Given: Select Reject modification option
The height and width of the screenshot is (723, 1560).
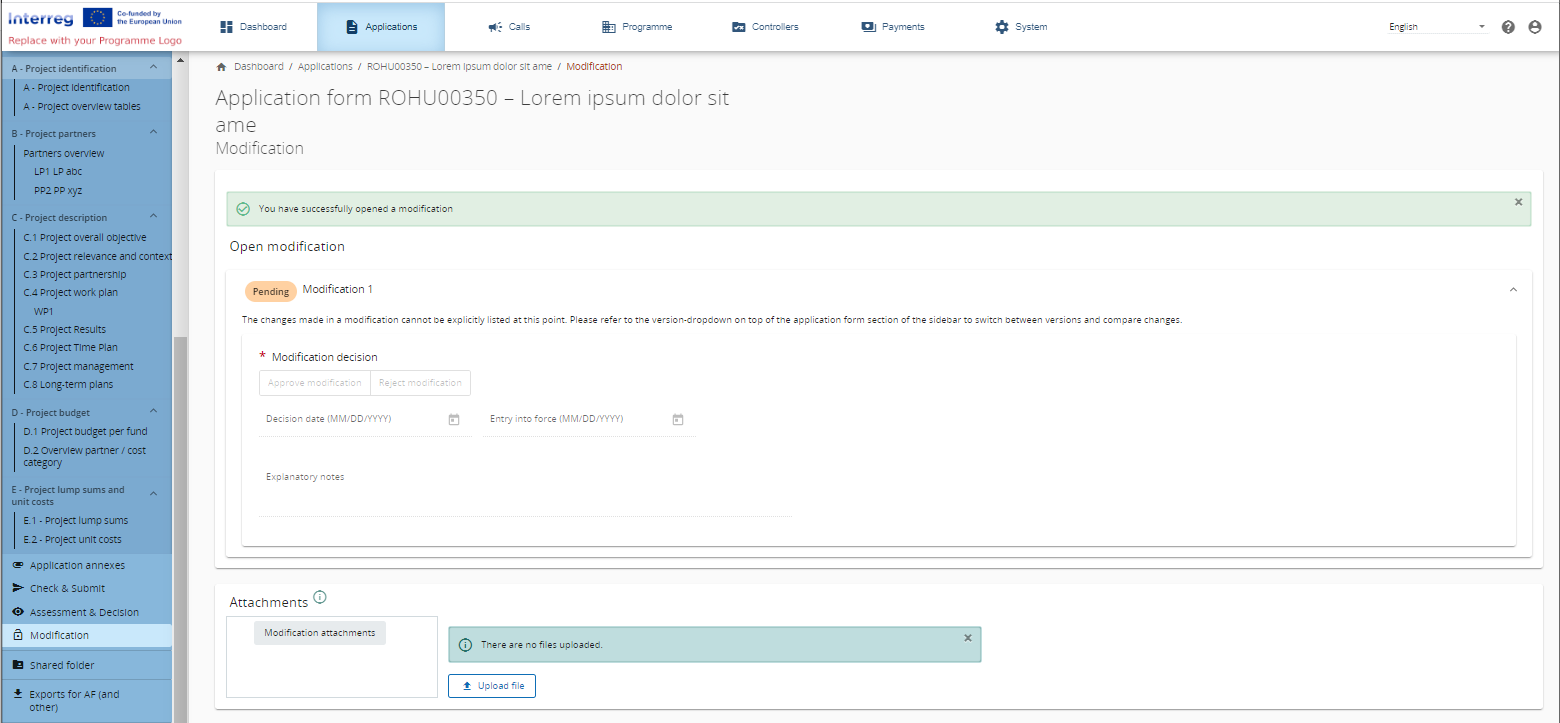Looking at the screenshot, I should pos(420,383).
